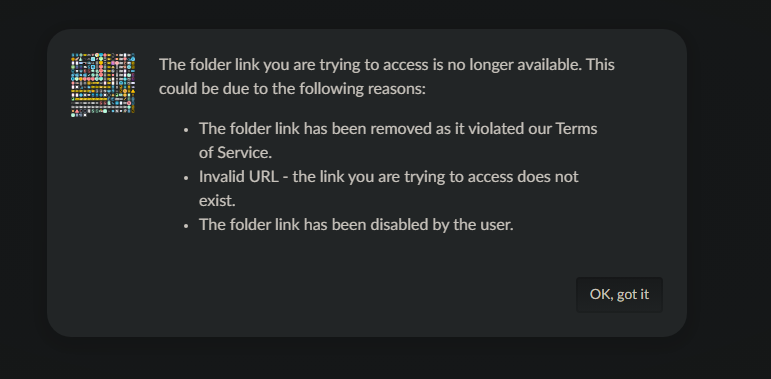This screenshot has height=379, width=771.
Task: Click the bullet dot before 'Invalid URL'
Action: tap(186, 178)
